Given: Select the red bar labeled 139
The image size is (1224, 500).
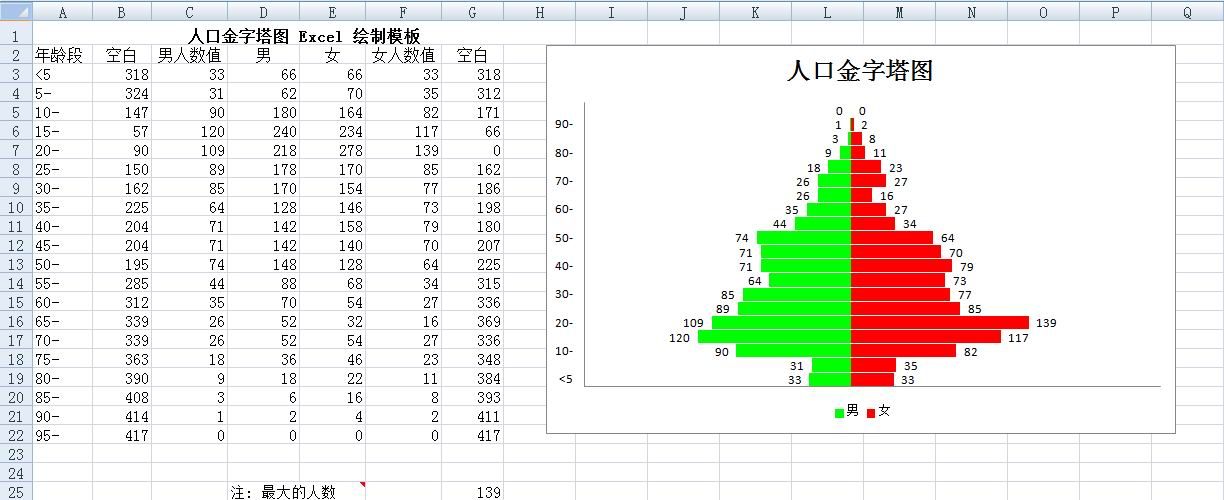Looking at the screenshot, I should (940, 323).
